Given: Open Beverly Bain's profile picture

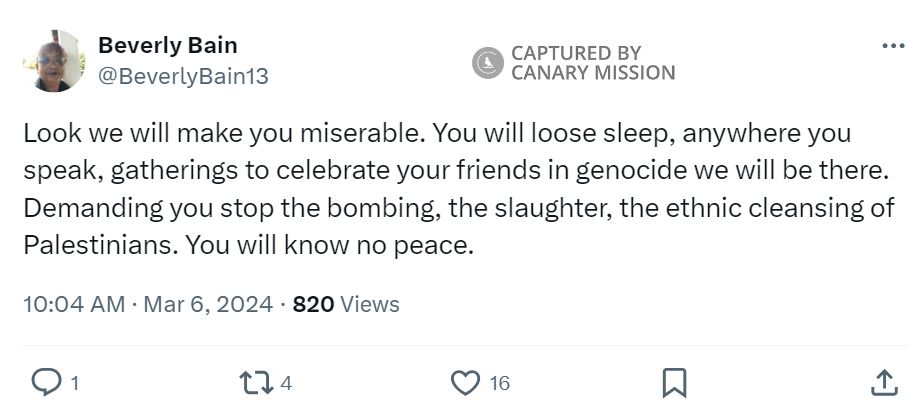Looking at the screenshot, I should click(x=53, y=61).
